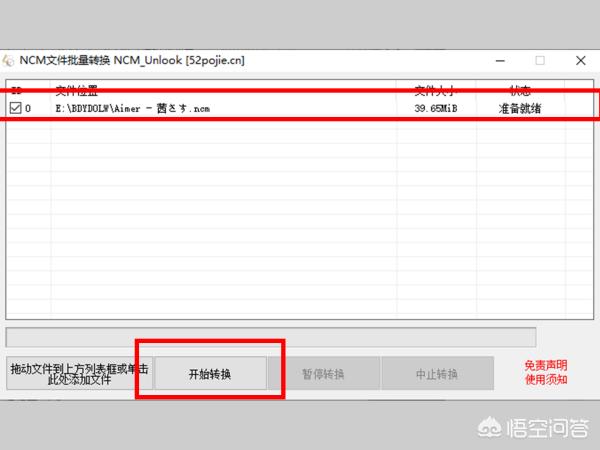
Task: Close the NCM batch converter window
Action: (x=580, y=60)
